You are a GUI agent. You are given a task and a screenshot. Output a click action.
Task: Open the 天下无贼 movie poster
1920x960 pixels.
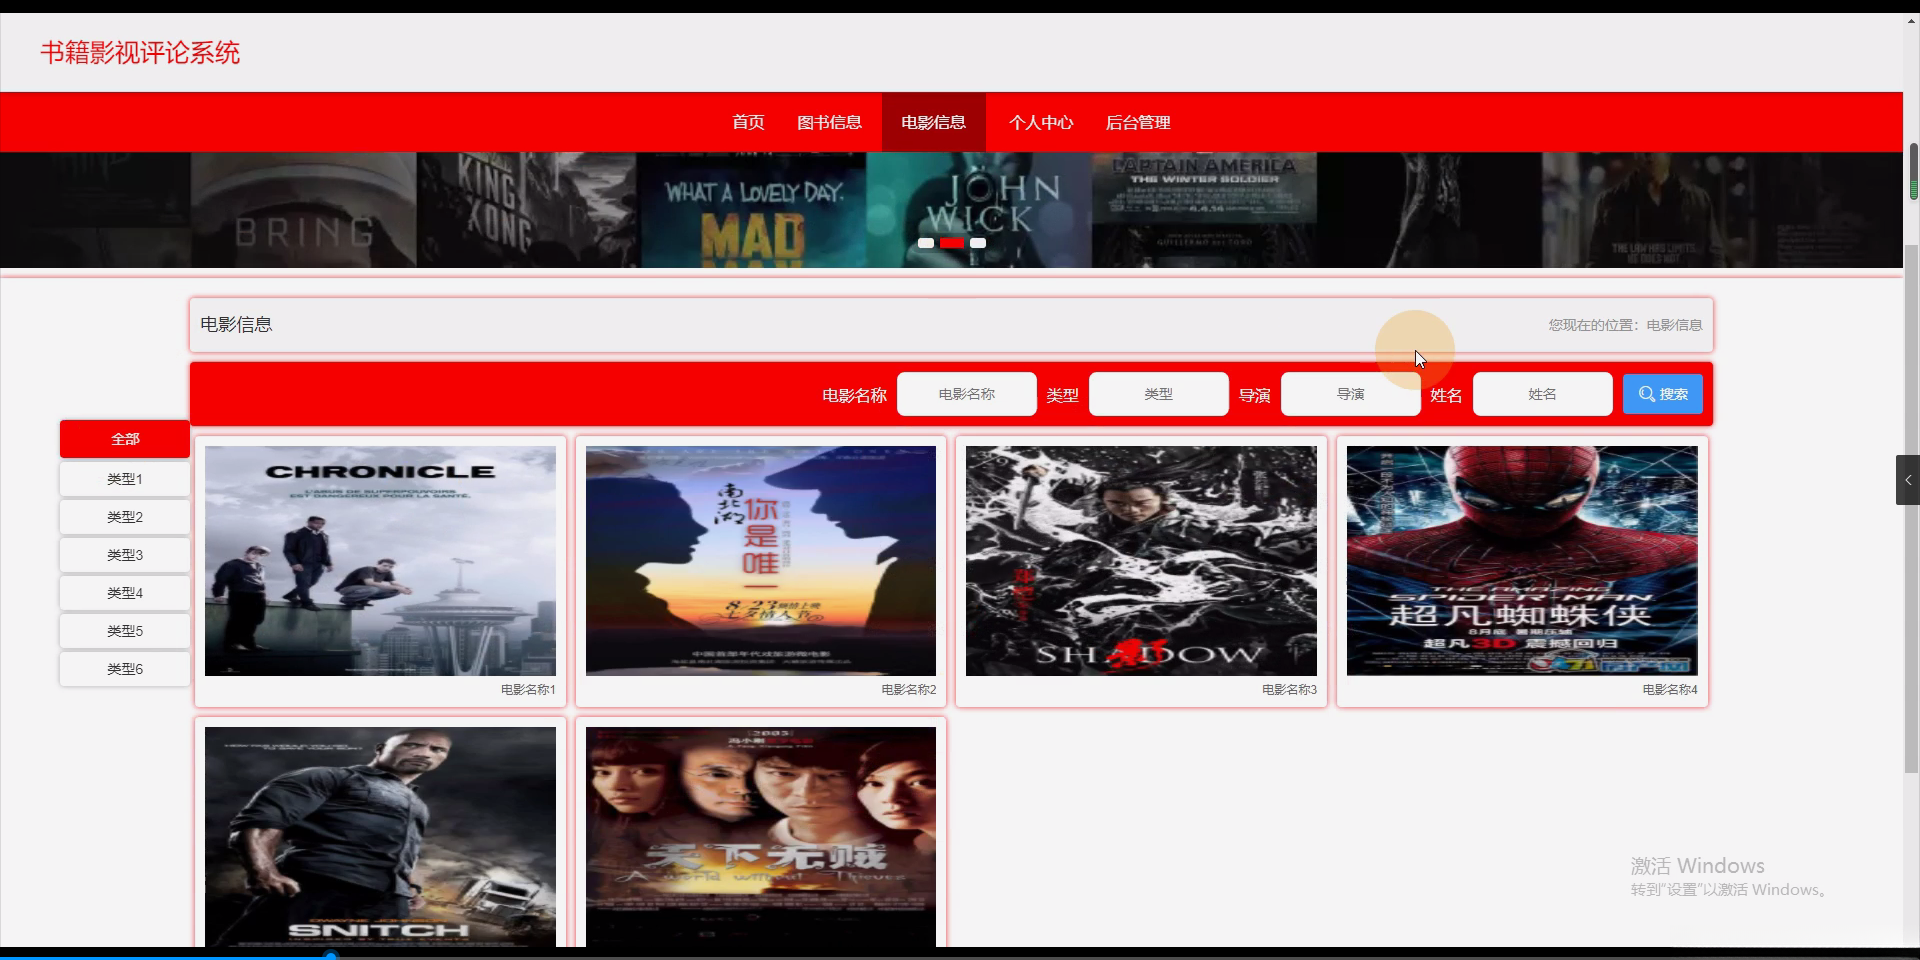tap(761, 837)
